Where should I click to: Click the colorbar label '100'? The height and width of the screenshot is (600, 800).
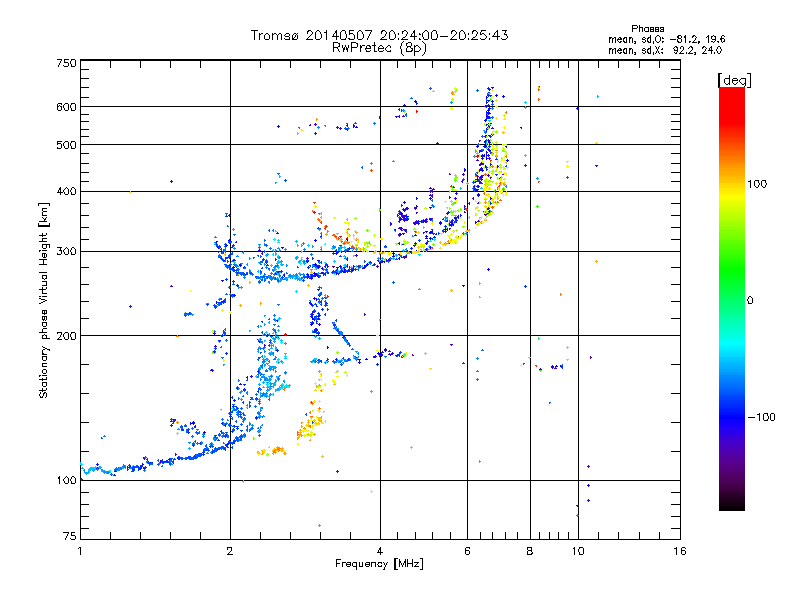757,184
